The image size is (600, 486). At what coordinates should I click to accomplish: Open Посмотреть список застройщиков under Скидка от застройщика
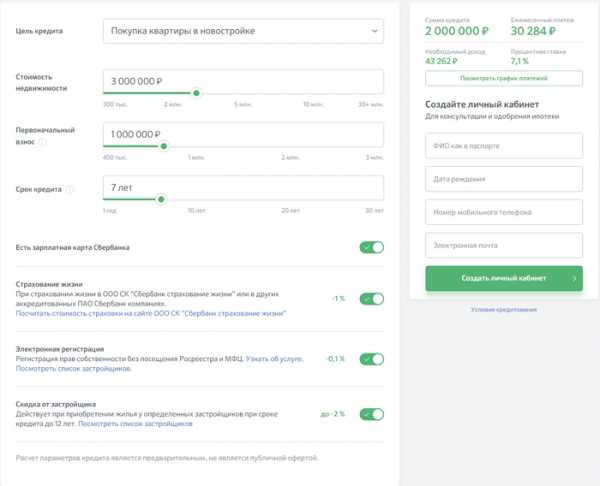pos(135,424)
